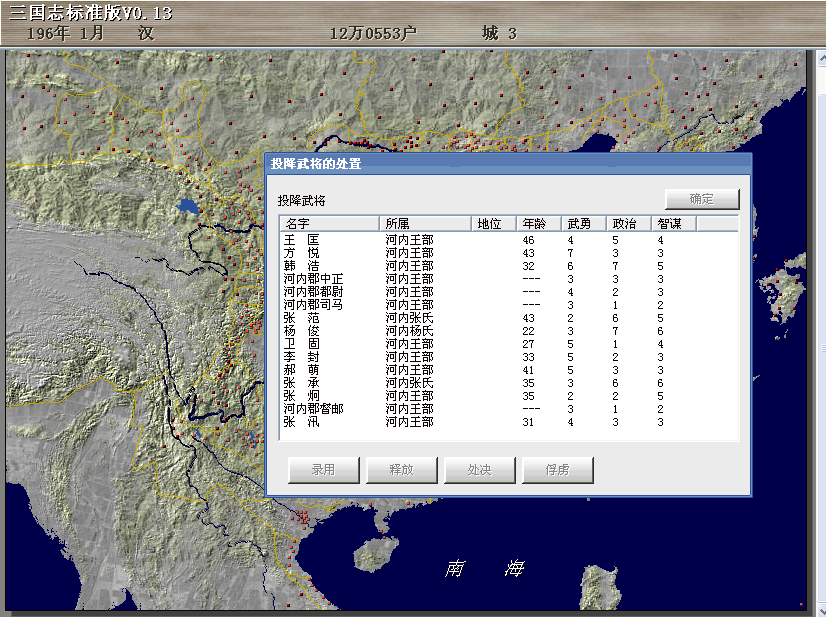
Task: Click the 俘虏 (imprison) button
Action: [x=557, y=470]
